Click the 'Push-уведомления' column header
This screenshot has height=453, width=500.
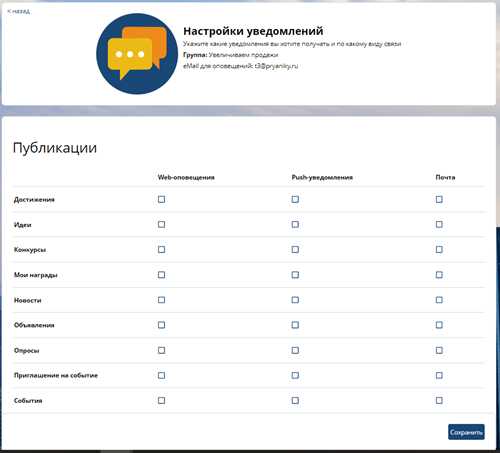pos(322,177)
